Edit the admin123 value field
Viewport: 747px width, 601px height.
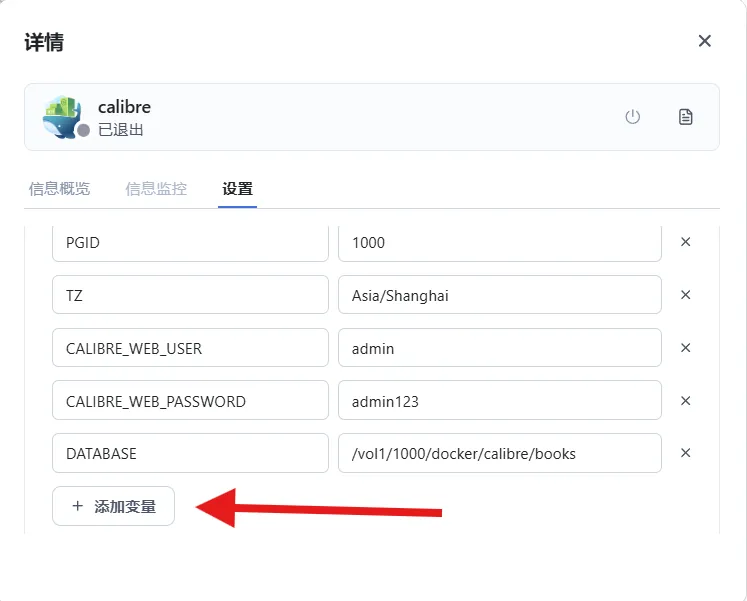500,400
